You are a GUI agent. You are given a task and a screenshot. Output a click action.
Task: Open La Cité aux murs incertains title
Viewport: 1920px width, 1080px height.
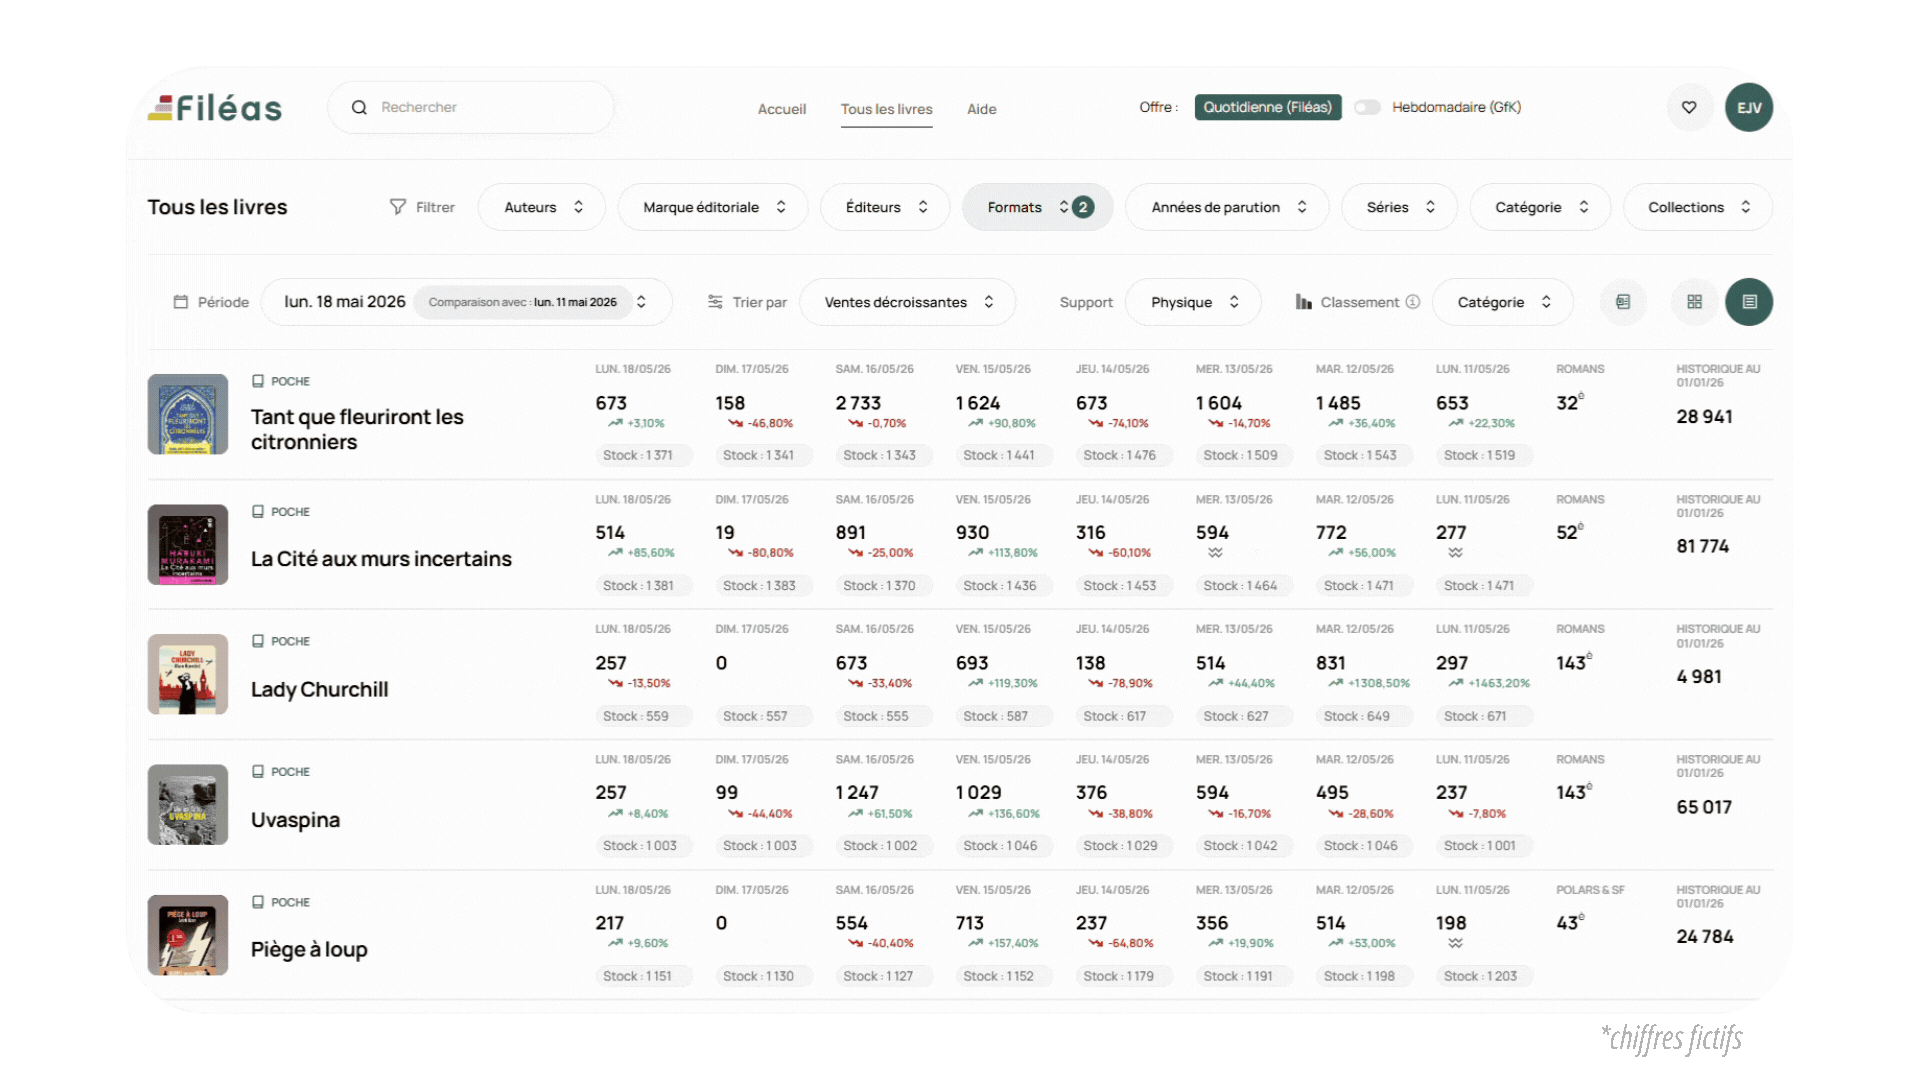tap(381, 559)
